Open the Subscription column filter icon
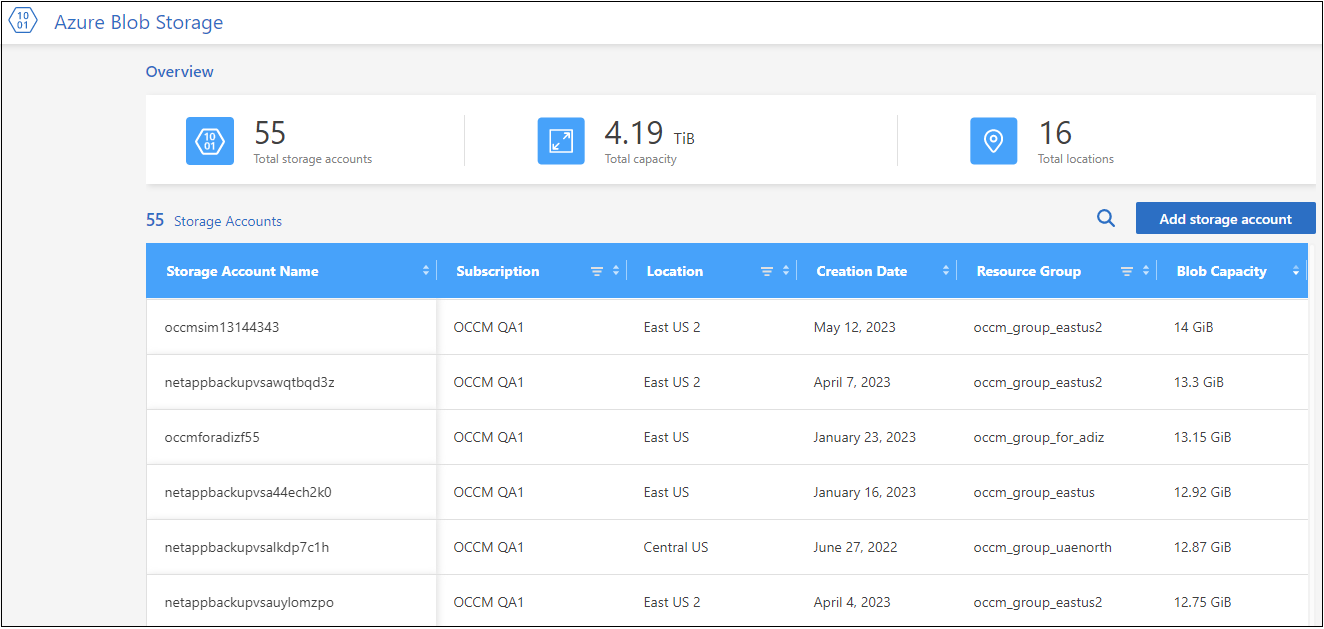The image size is (1324, 629). point(597,271)
